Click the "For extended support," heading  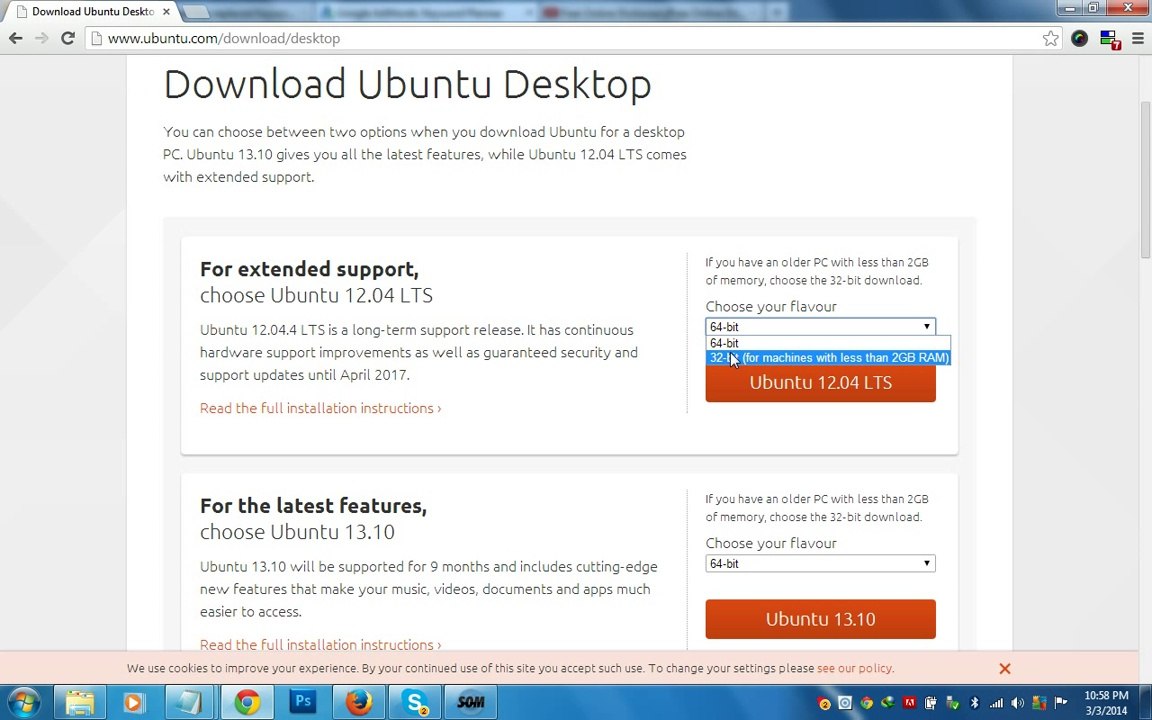309,269
